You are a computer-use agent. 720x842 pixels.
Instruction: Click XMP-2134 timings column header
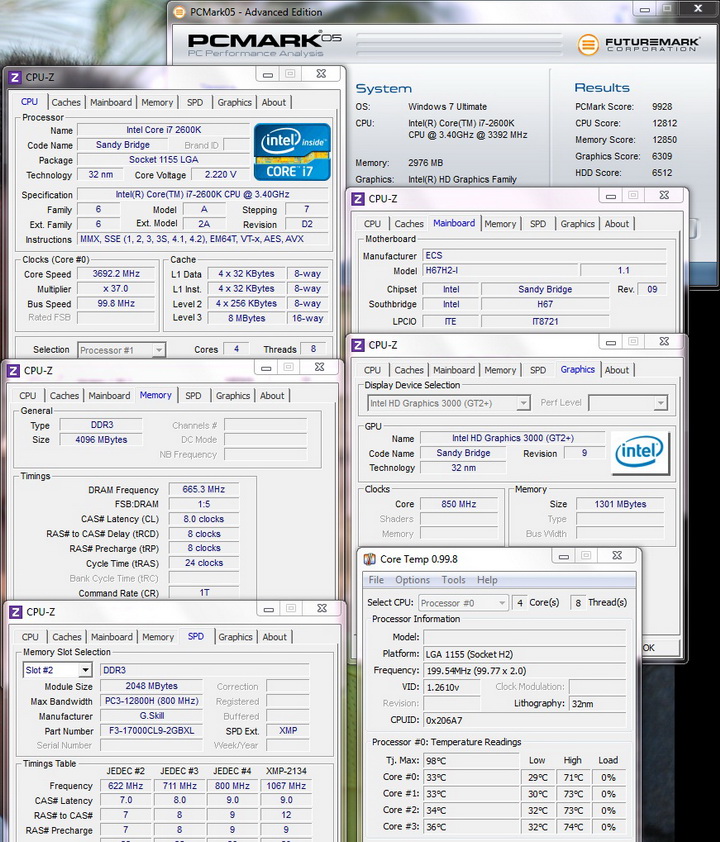(286, 771)
